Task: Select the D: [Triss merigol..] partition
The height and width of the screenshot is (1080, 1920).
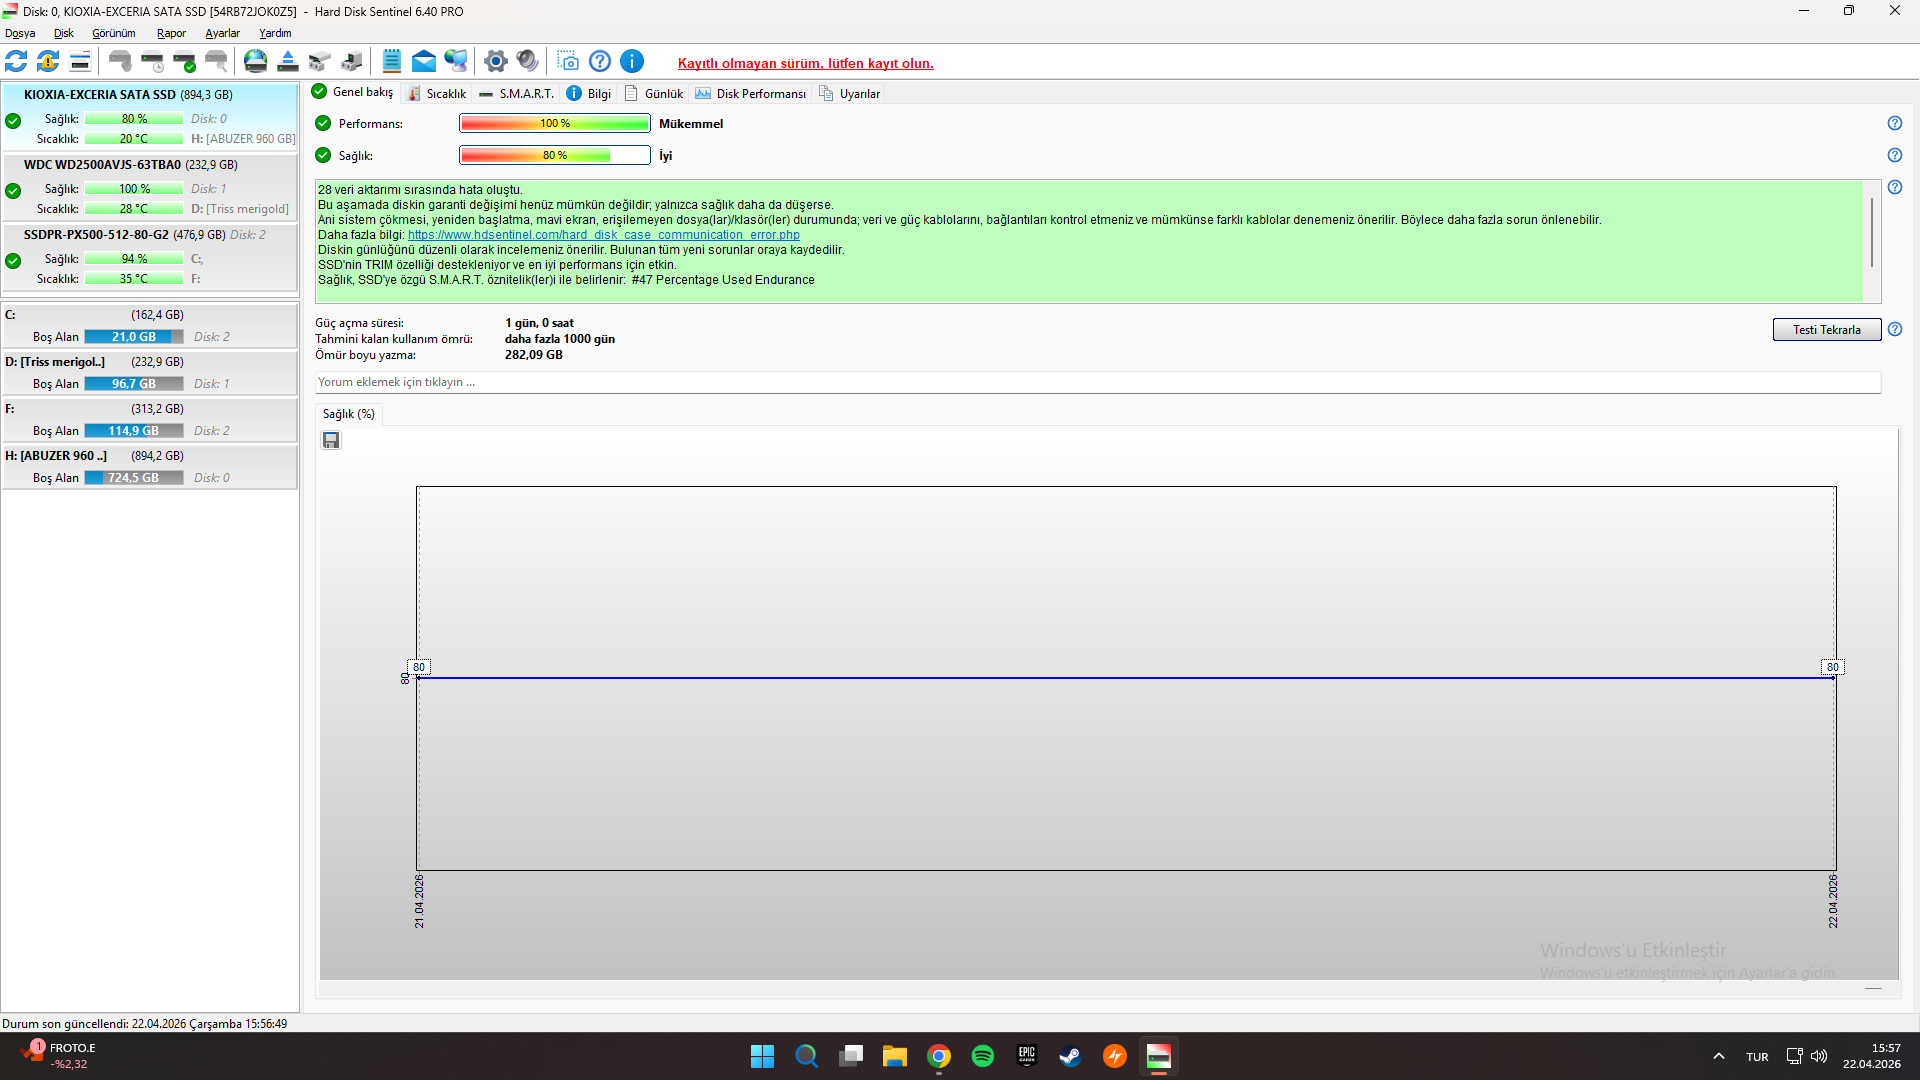Action: pos(150,373)
